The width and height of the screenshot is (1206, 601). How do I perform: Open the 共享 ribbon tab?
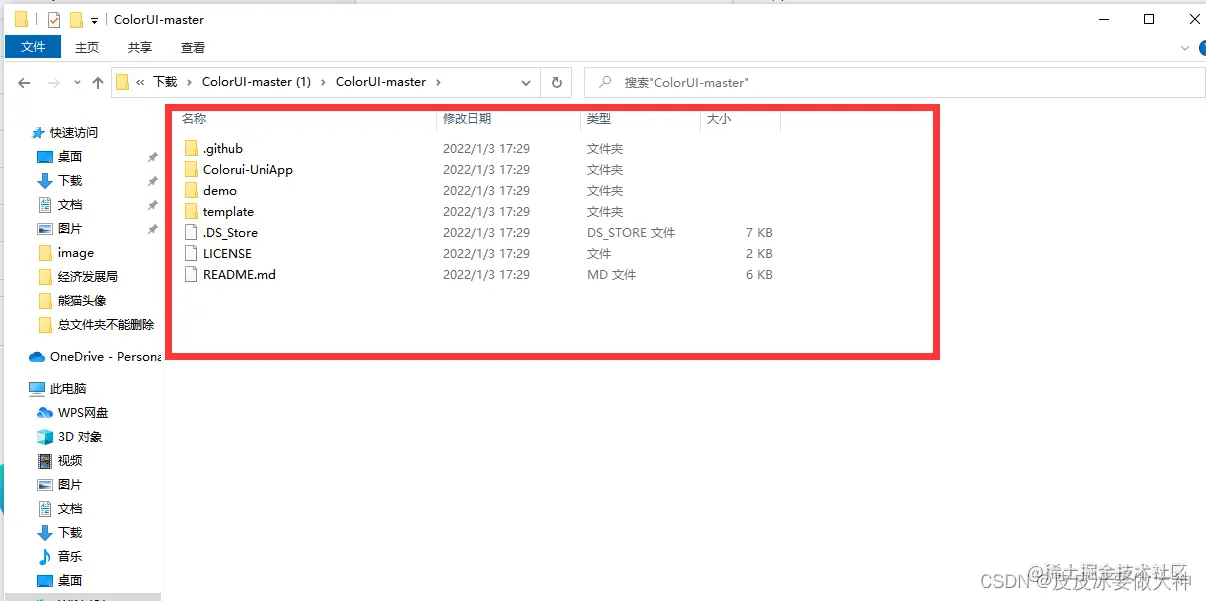click(x=140, y=47)
